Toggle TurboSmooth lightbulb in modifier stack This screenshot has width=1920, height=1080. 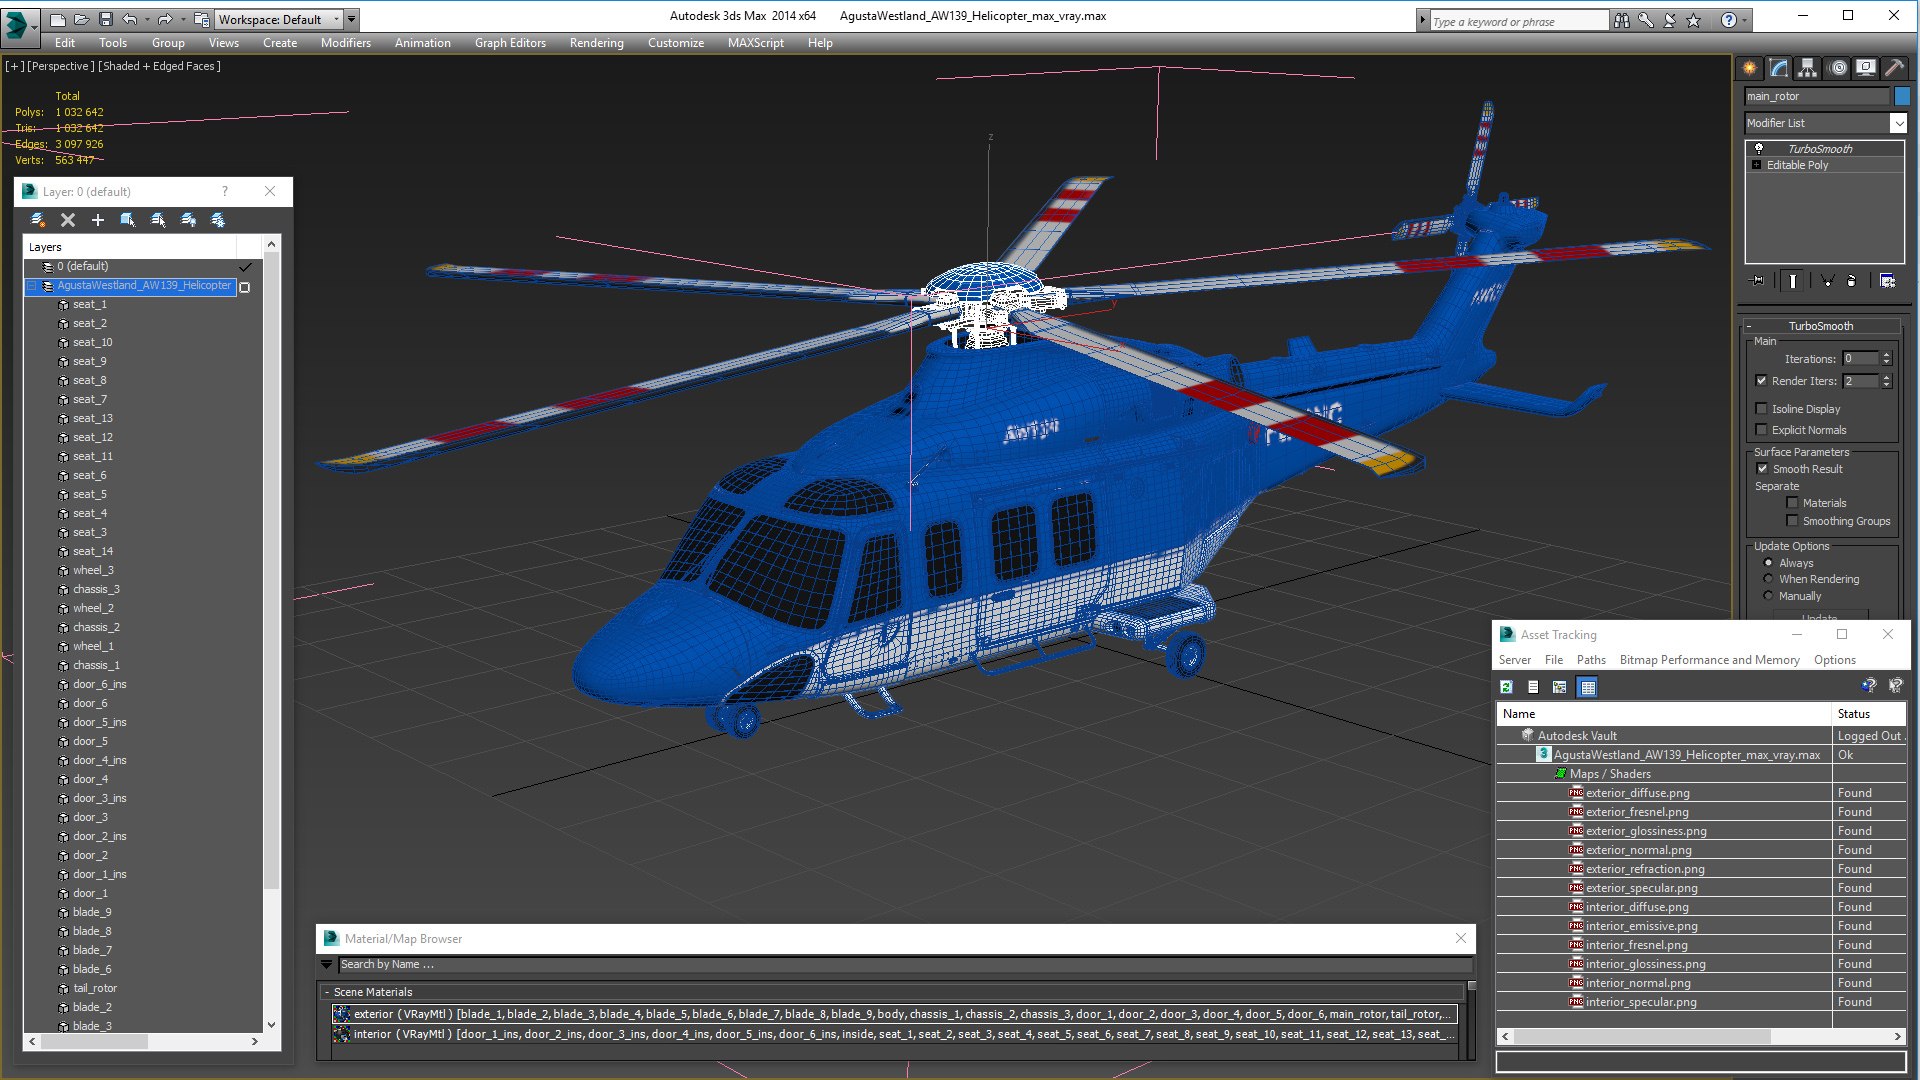click(1759, 149)
